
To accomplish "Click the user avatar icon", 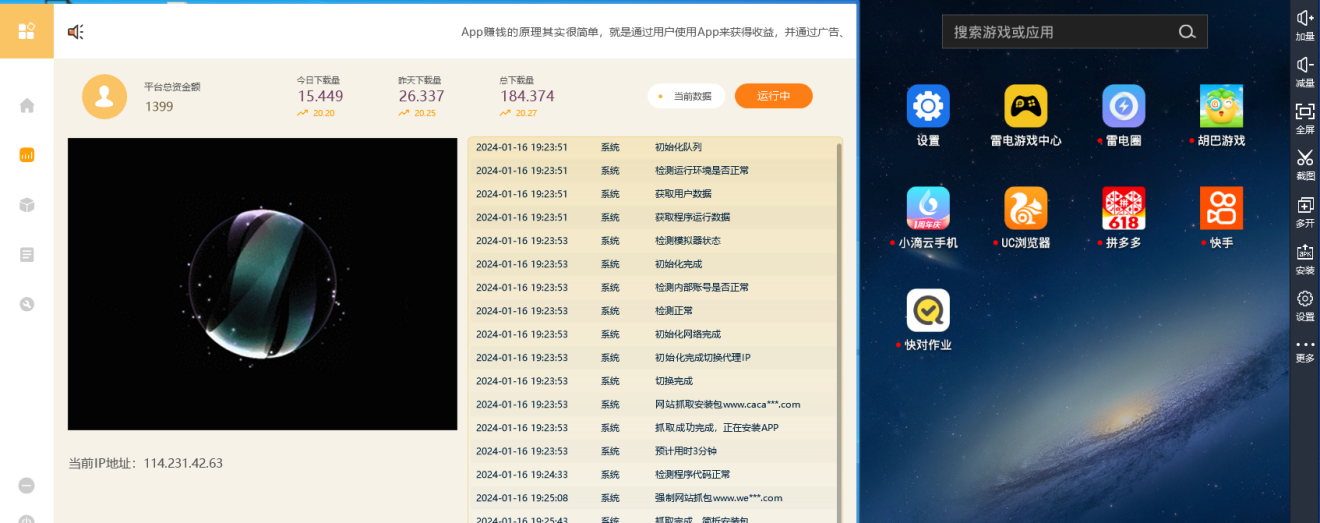I will [x=104, y=96].
